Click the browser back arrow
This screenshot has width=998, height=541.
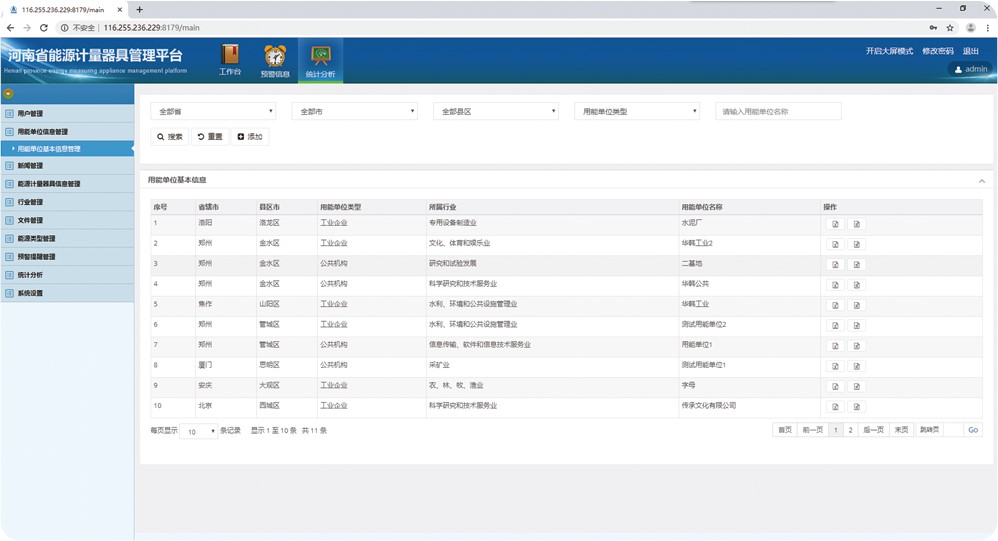10,27
